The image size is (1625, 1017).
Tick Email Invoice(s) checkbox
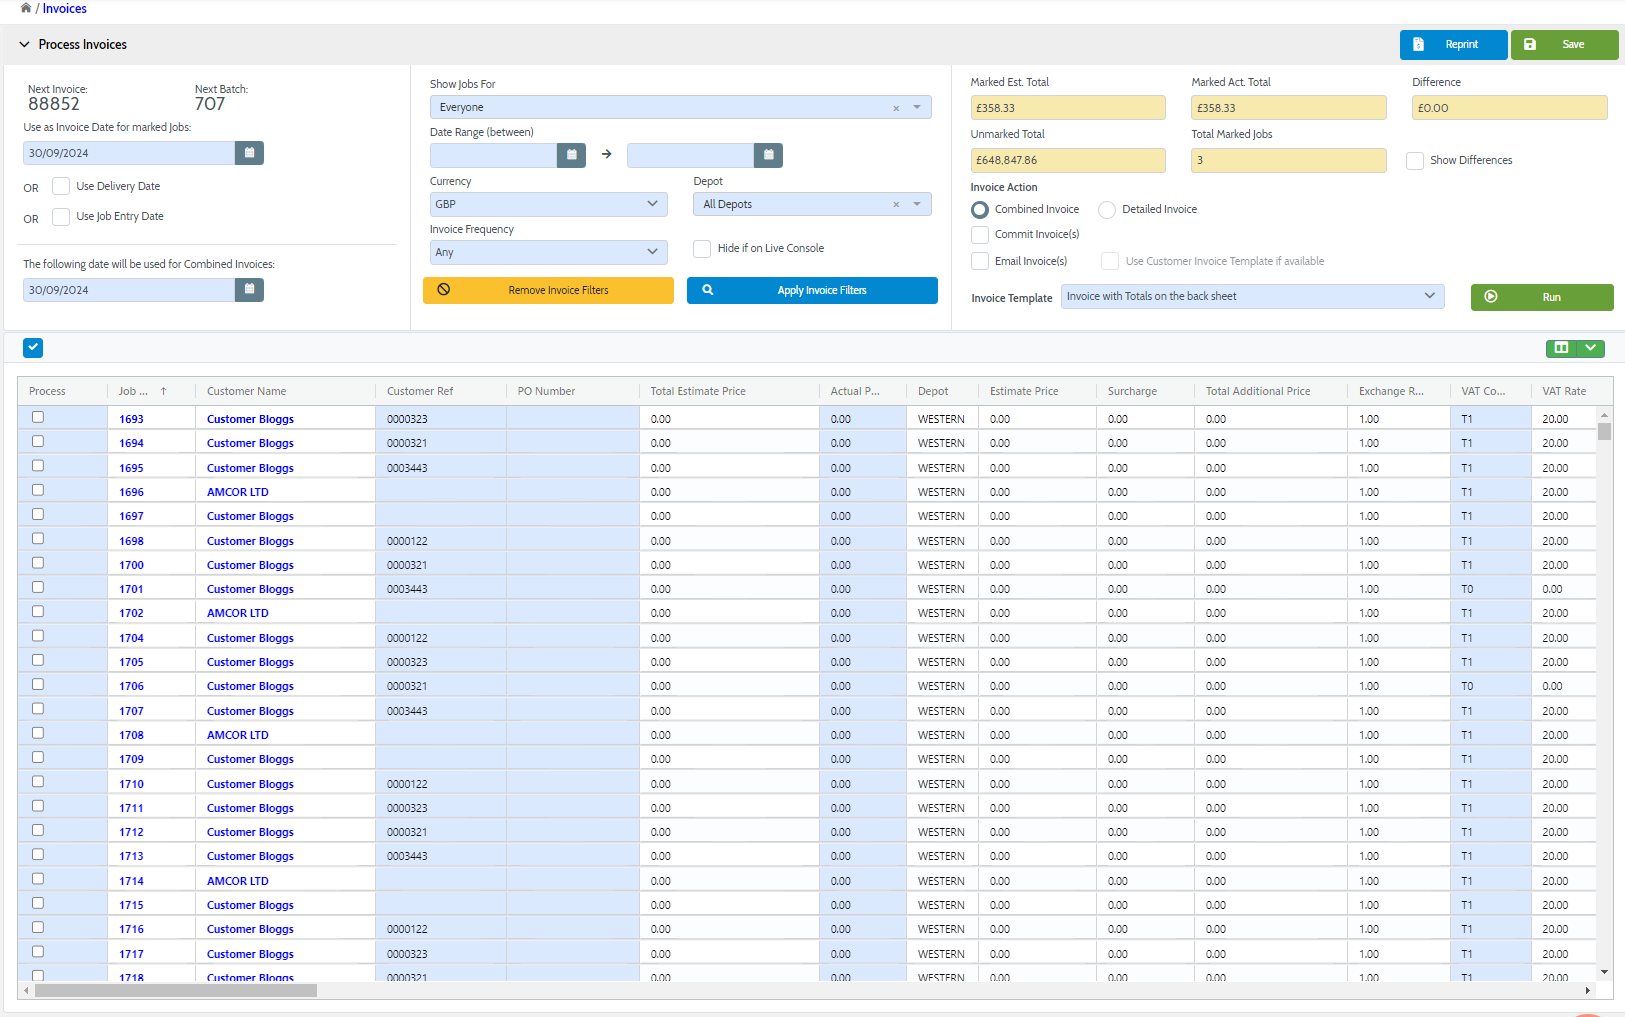[x=980, y=261]
